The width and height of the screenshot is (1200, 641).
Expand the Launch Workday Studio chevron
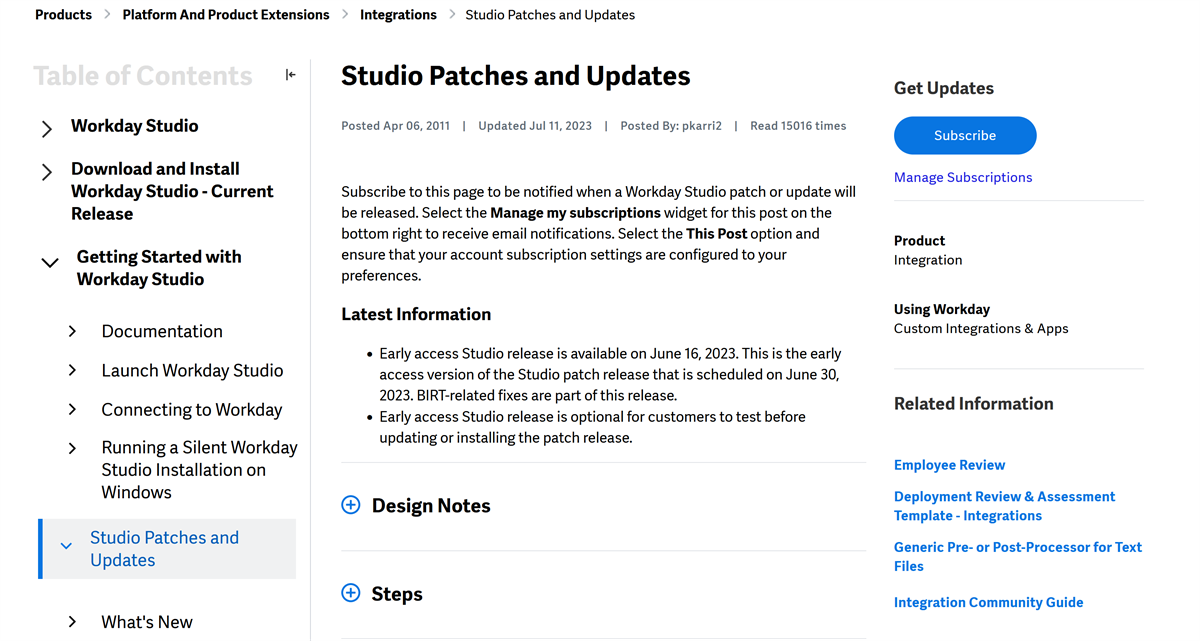point(72,370)
